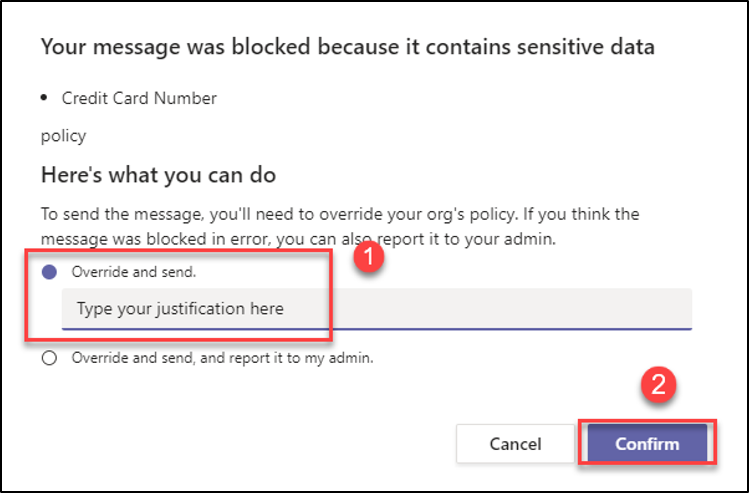Click the empty radio circle icon
This screenshot has height=493, width=749.
click(x=49, y=359)
